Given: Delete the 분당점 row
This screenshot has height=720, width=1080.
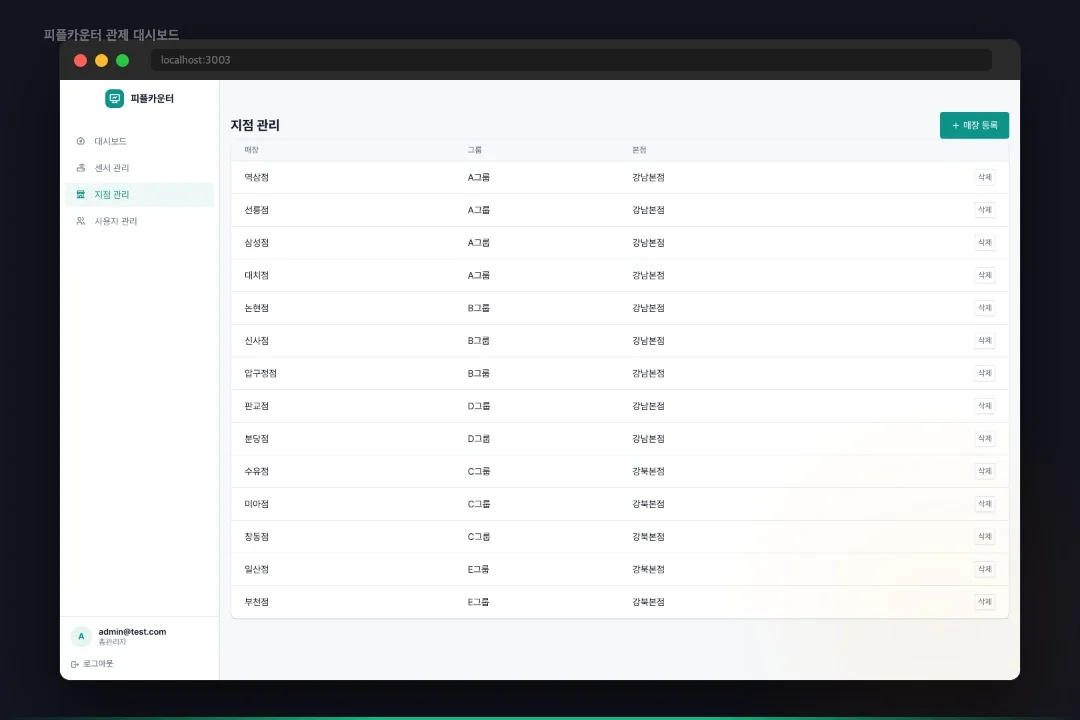Looking at the screenshot, I should pos(984,438).
